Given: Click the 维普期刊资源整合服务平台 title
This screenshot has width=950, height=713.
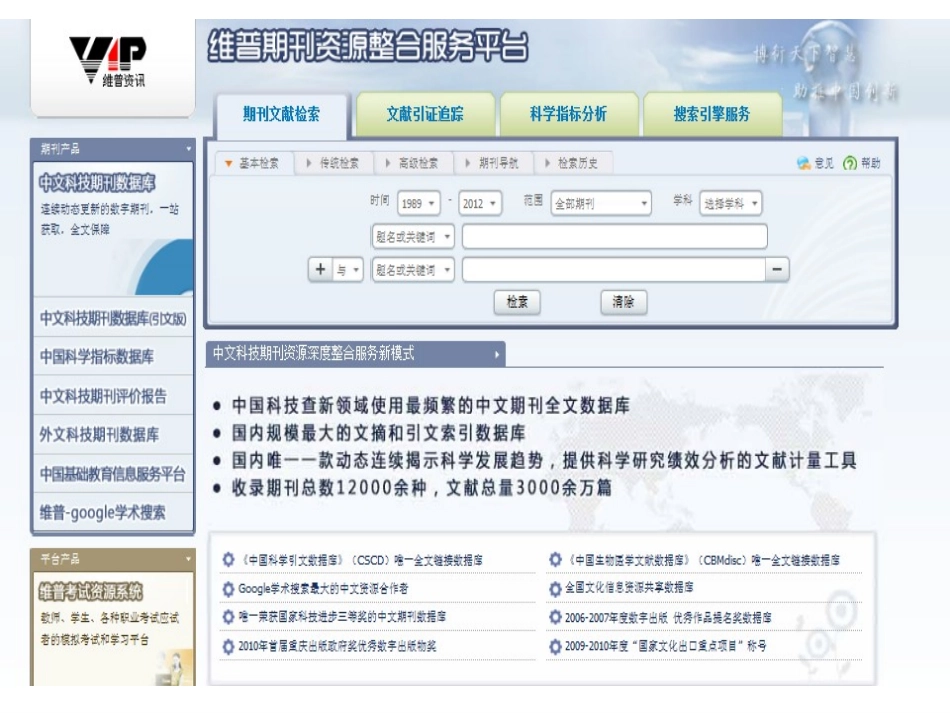Looking at the screenshot, I should click(x=368, y=46).
